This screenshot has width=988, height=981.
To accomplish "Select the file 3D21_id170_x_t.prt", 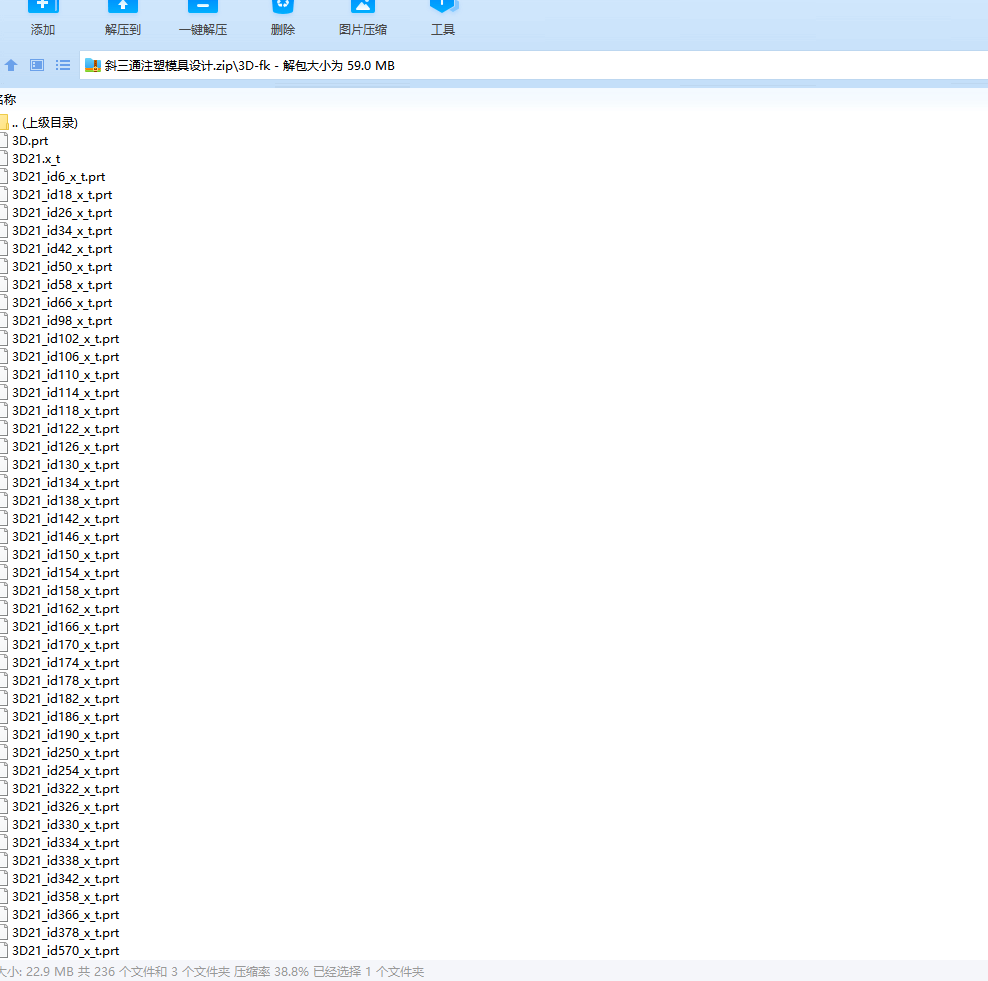I will pos(66,645).
